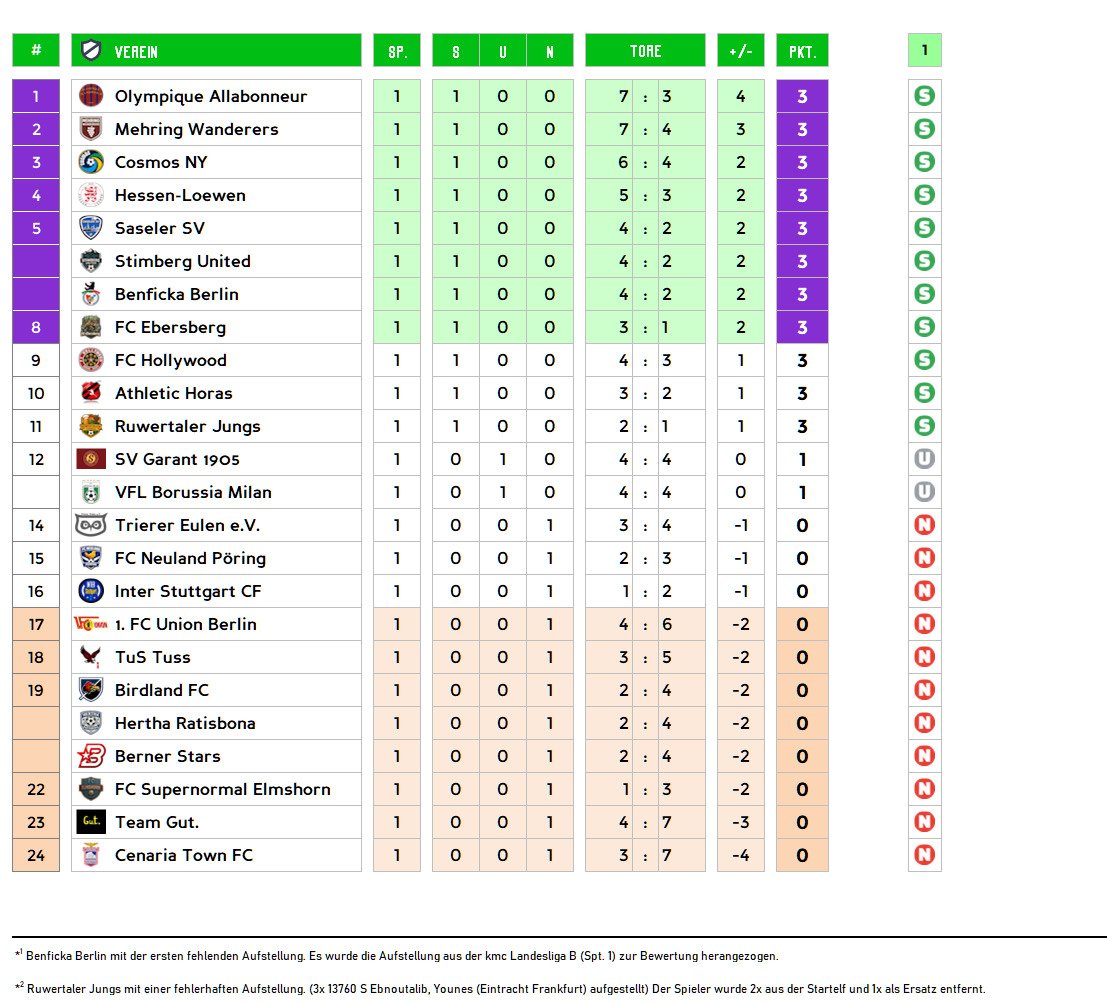Open the FC Hollywood team name
1107x1004 pixels.
pyautogui.click(x=170, y=360)
